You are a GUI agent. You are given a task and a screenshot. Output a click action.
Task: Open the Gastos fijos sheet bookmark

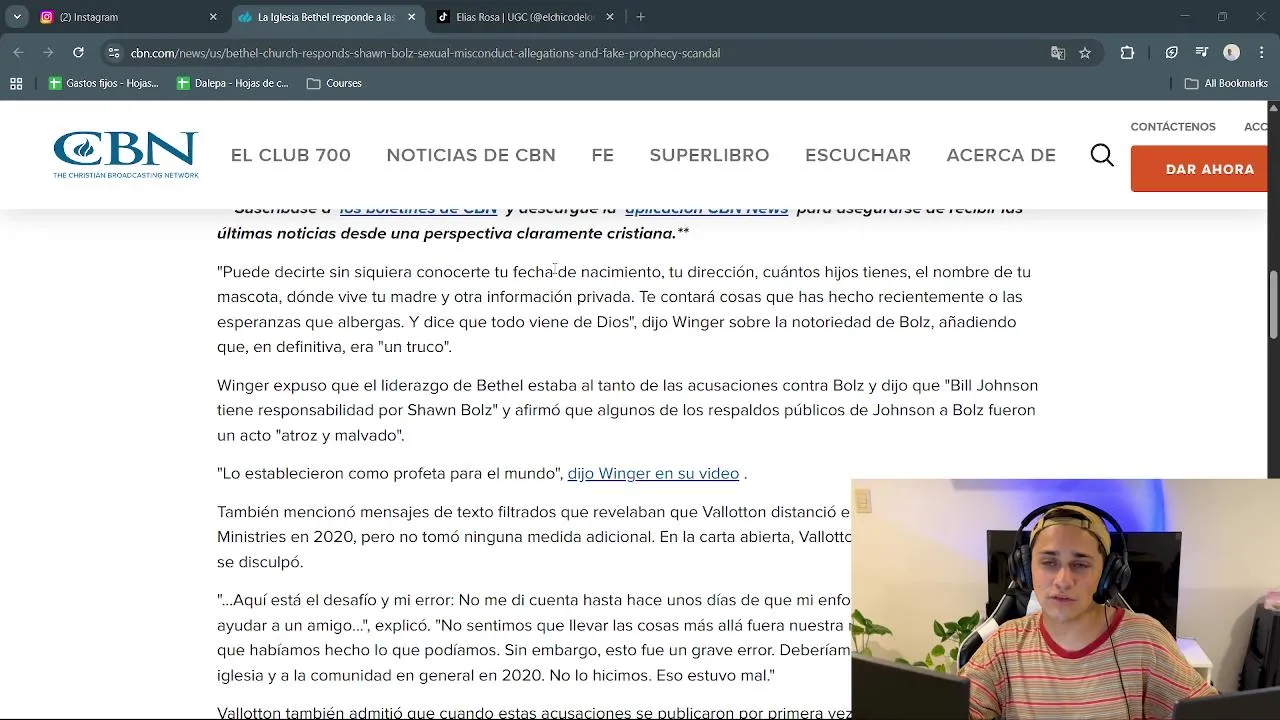(103, 83)
